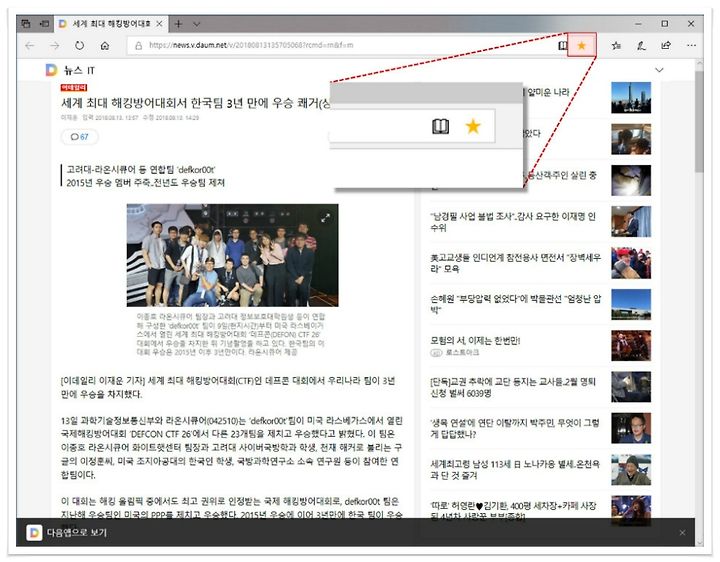Click the scrollbar down arrow
This screenshot has height=562, width=720.
699,543
